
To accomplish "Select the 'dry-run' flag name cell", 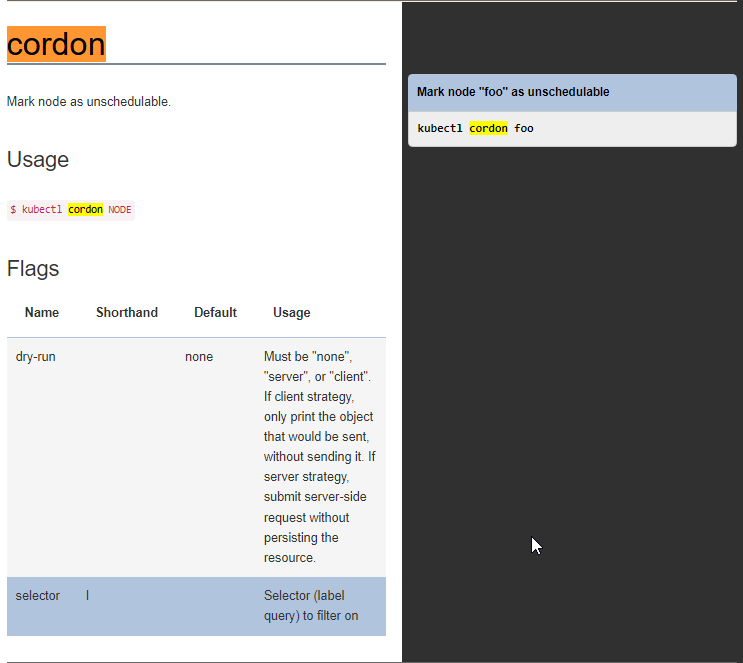I will click(36, 357).
